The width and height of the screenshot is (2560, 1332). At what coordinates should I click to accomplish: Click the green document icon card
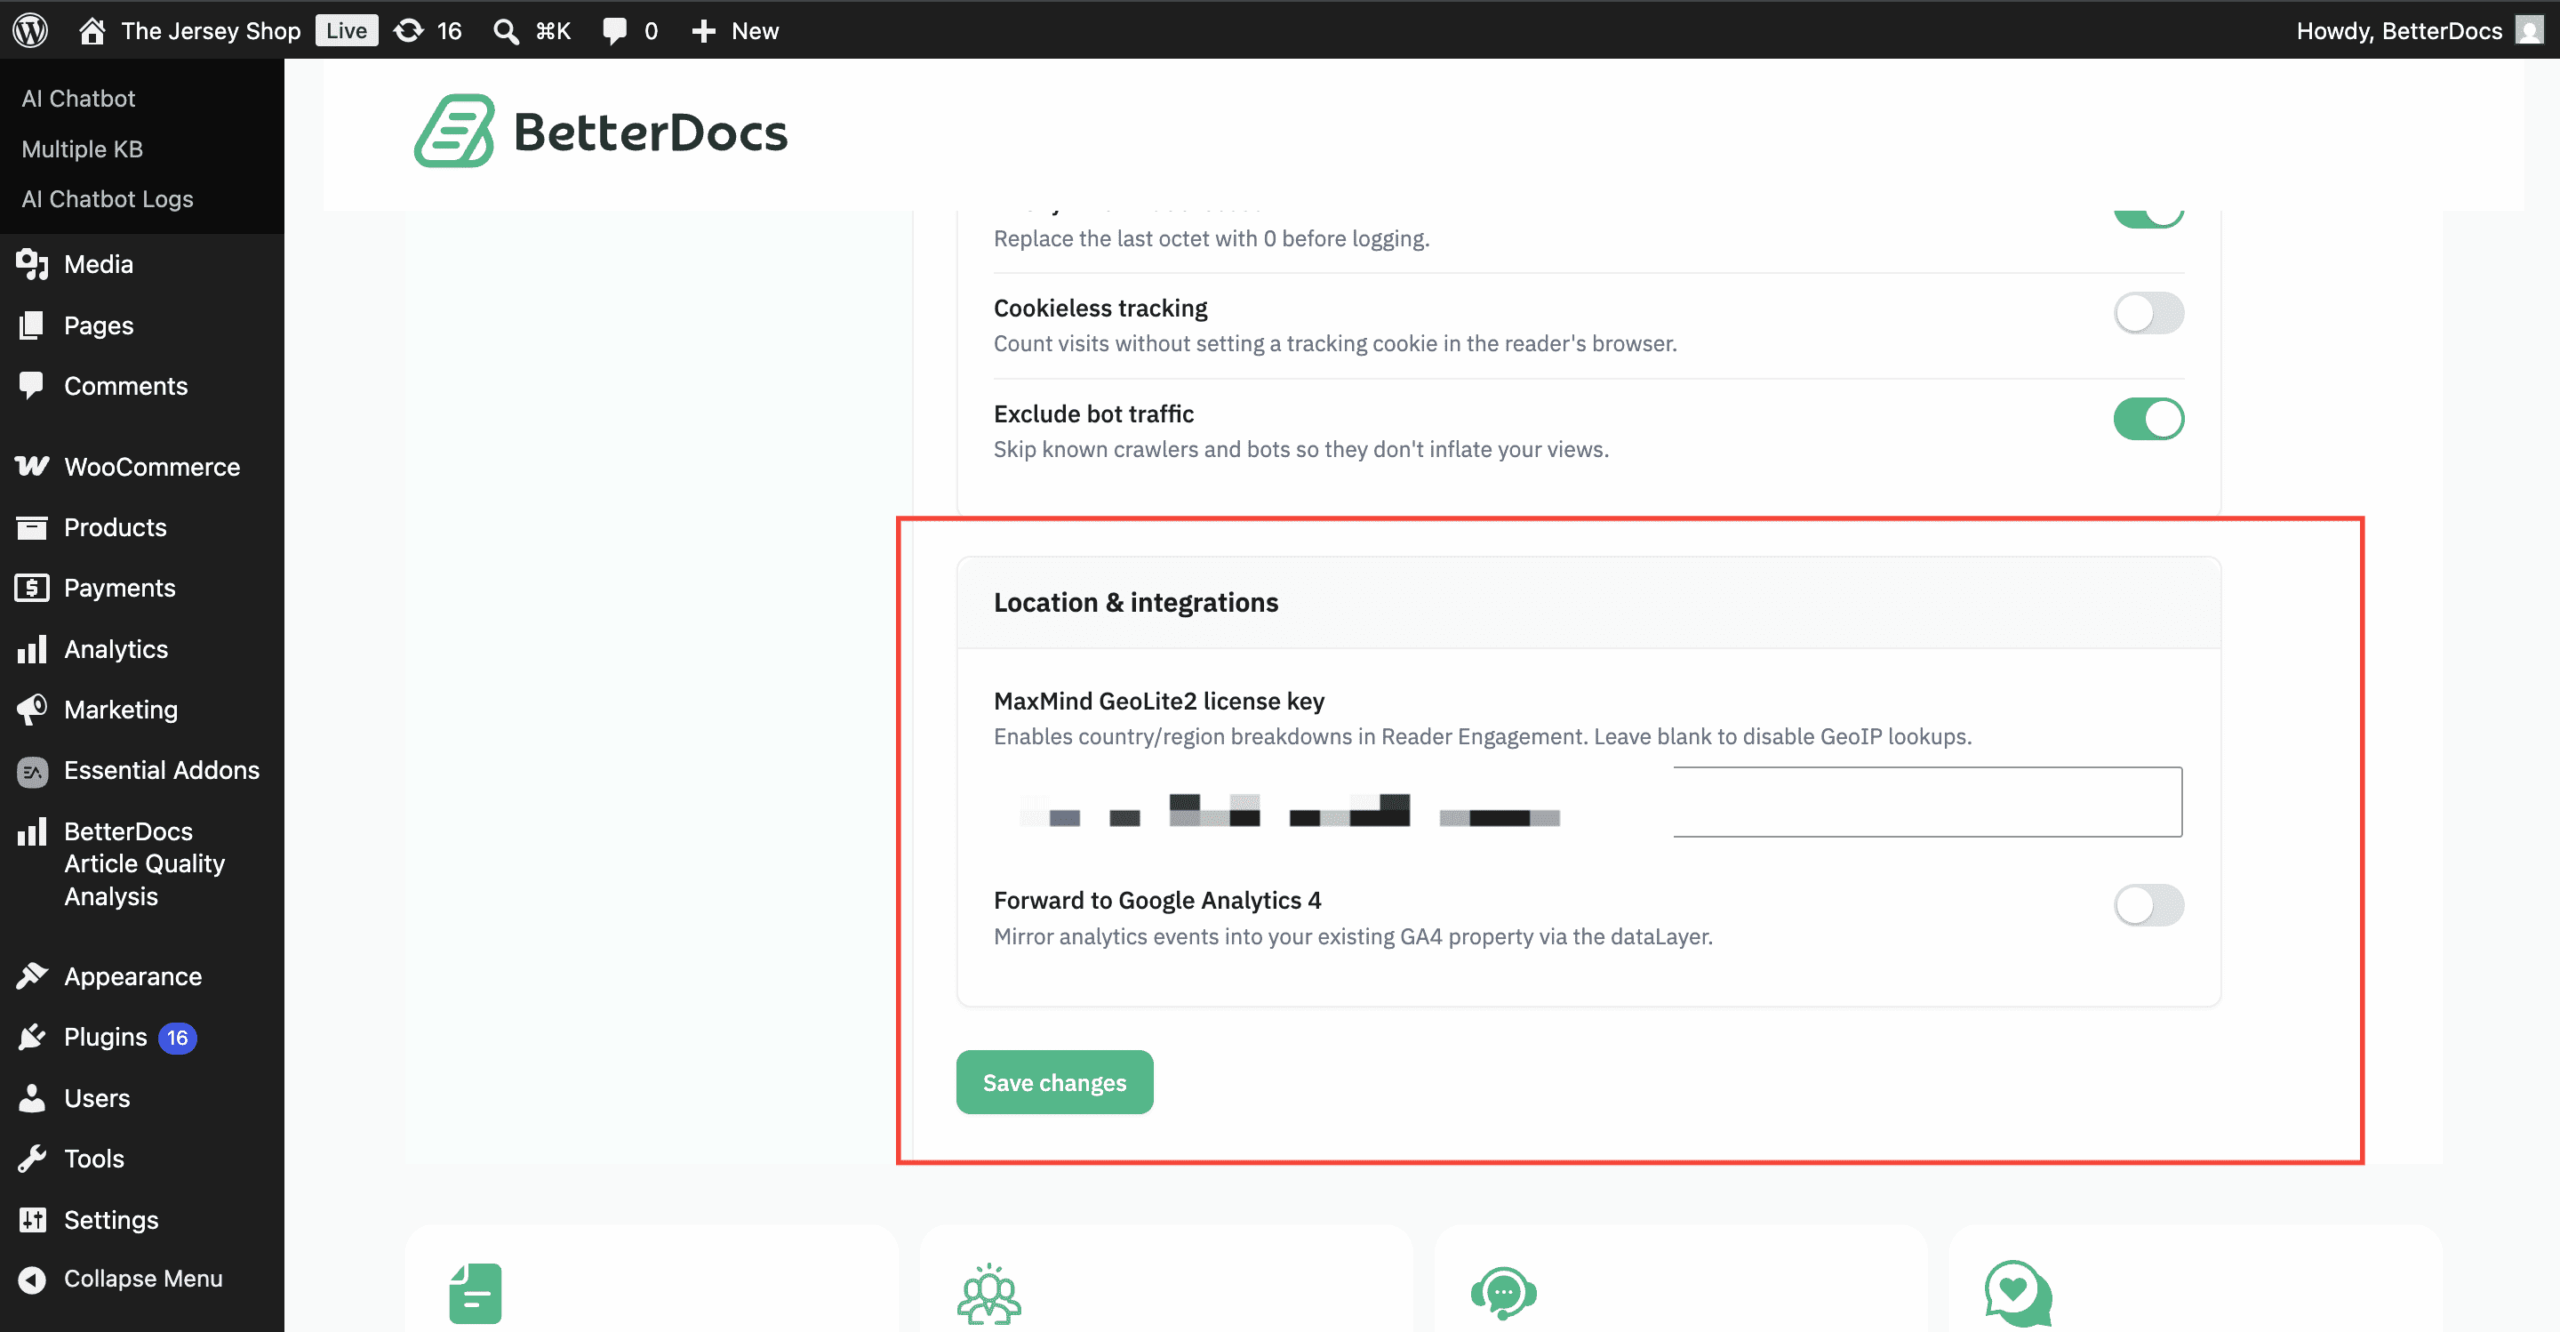[x=475, y=1293]
